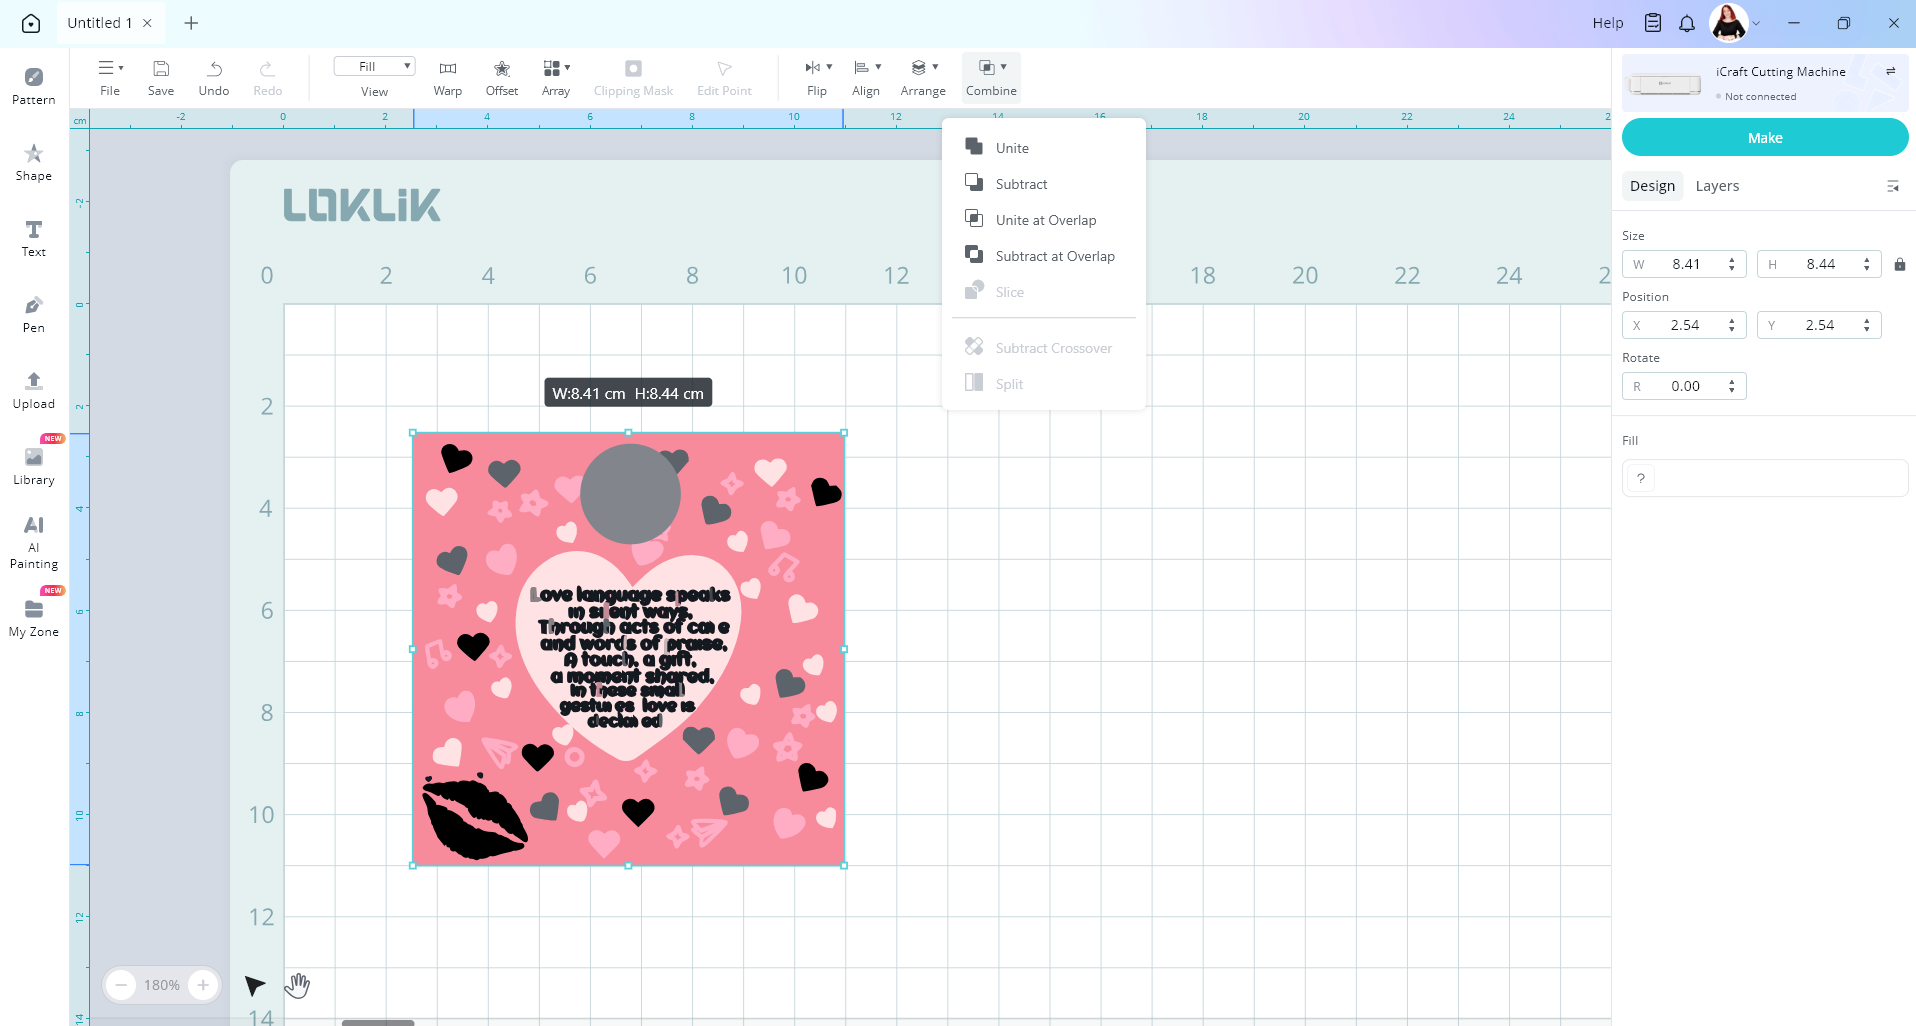Choose Unite from Combine menu

[x=1012, y=148]
